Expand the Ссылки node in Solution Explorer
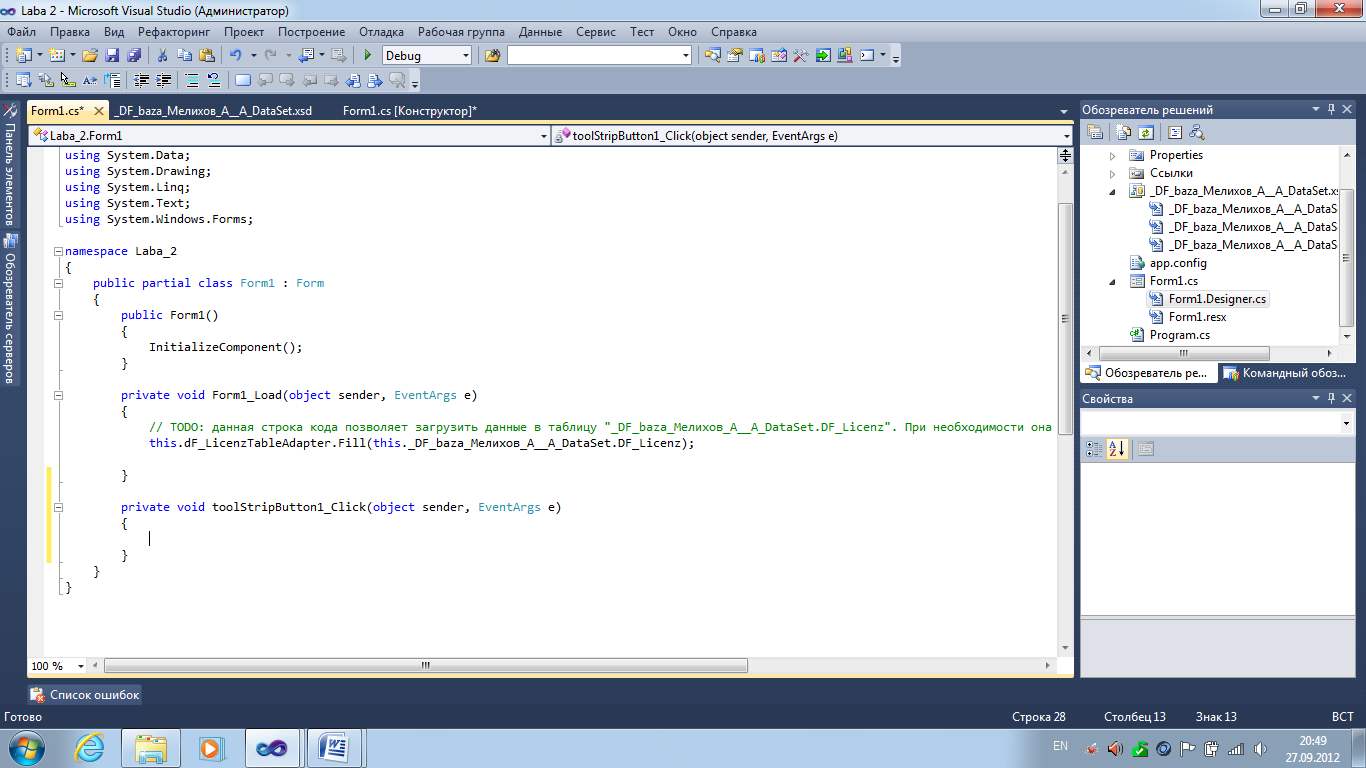1366x768 pixels. tap(1113, 173)
